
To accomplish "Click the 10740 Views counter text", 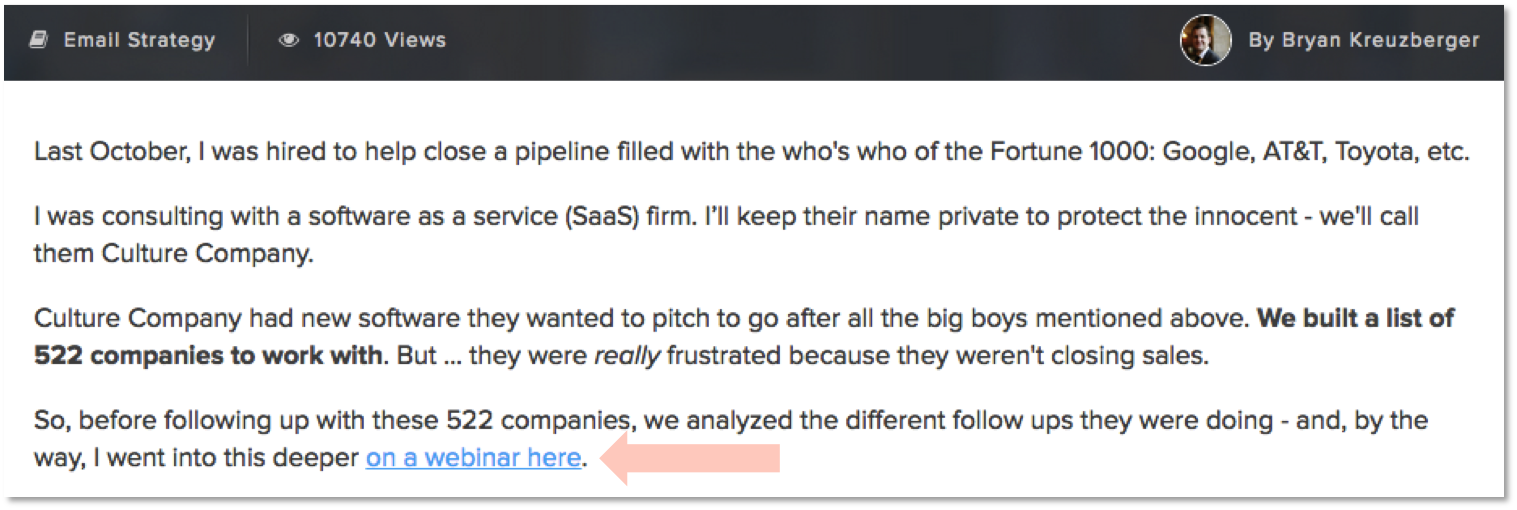I will 380,41.
